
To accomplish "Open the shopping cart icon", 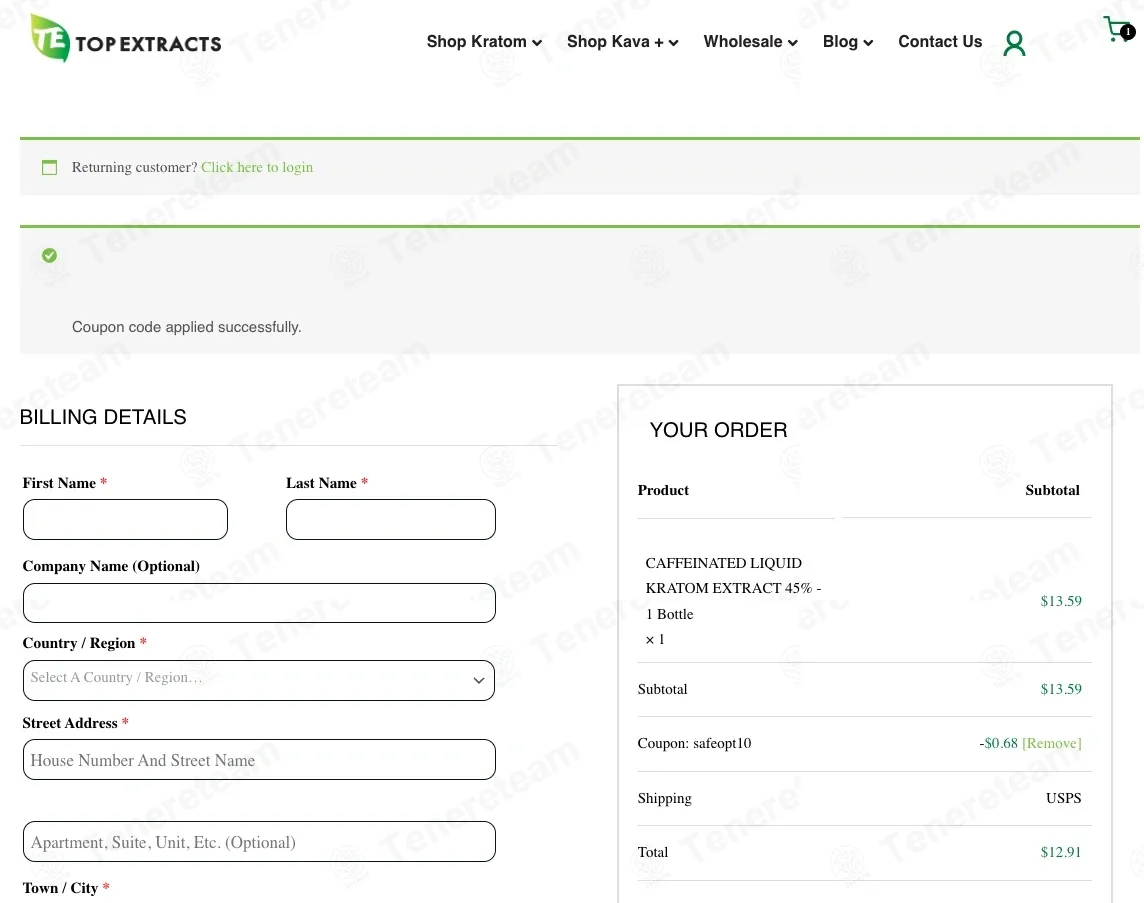I will [x=1114, y=29].
